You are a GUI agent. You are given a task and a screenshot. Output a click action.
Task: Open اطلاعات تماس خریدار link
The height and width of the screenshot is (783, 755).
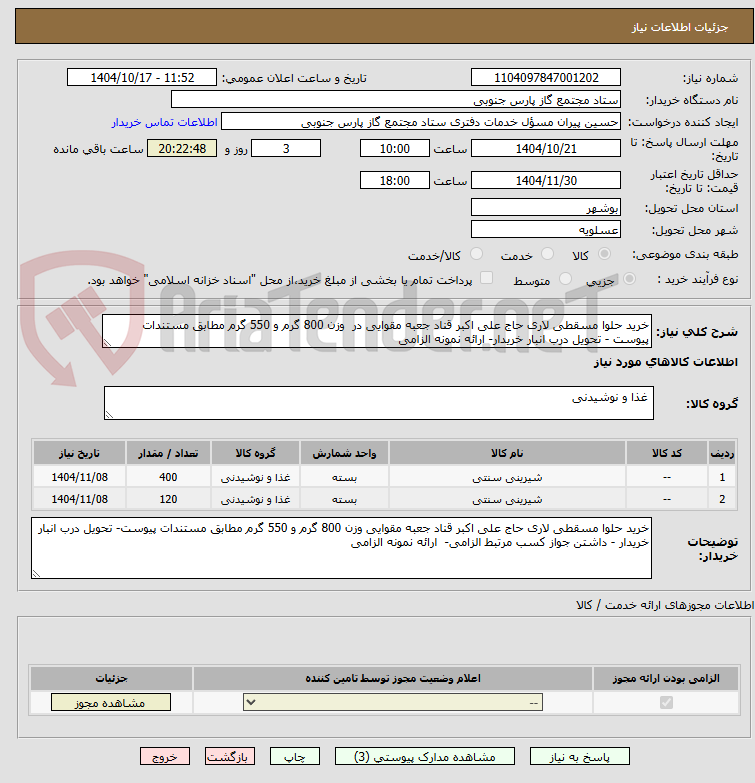tap(164, 122)
